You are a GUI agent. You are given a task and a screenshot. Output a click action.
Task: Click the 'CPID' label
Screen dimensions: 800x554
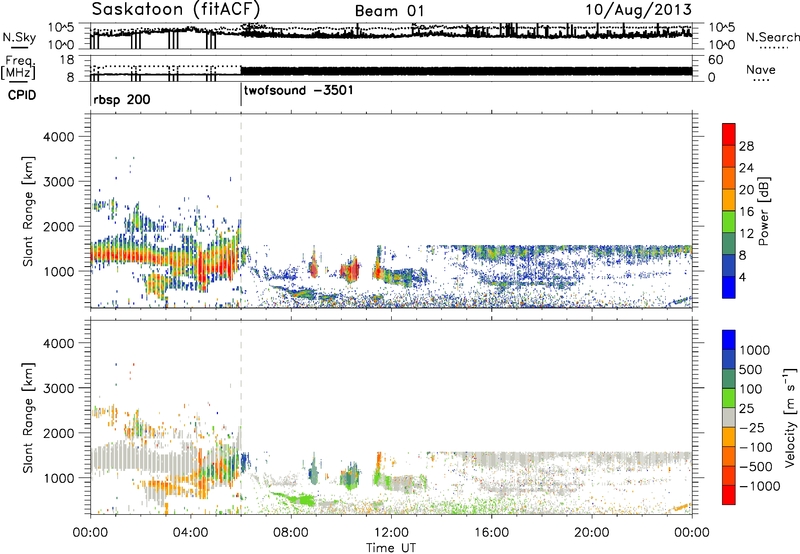(x=22, y=95)
